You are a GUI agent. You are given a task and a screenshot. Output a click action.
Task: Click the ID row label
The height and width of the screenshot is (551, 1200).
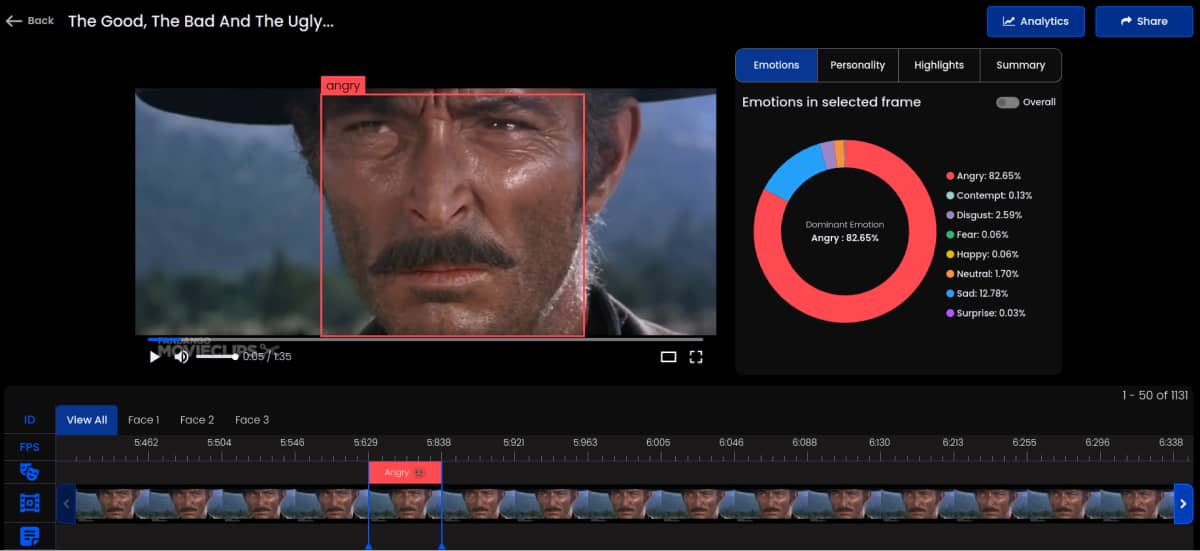[30, 420]
